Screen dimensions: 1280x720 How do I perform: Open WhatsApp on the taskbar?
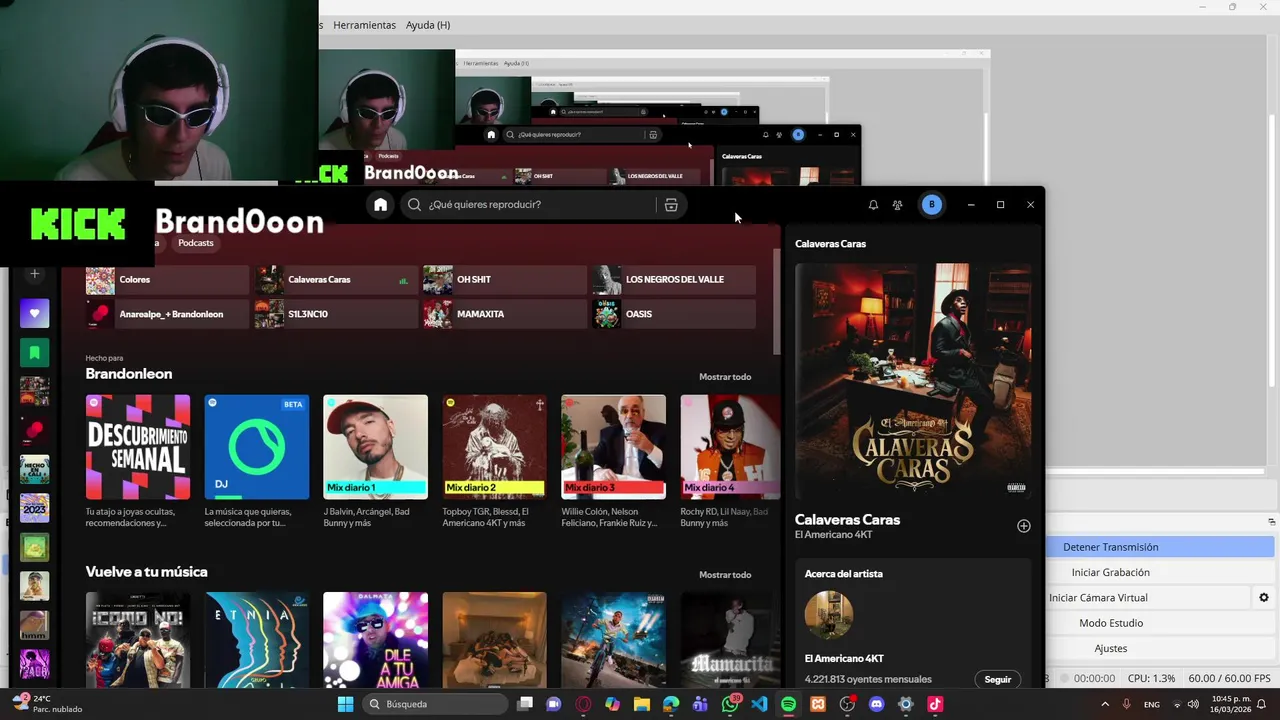point(730,704)
